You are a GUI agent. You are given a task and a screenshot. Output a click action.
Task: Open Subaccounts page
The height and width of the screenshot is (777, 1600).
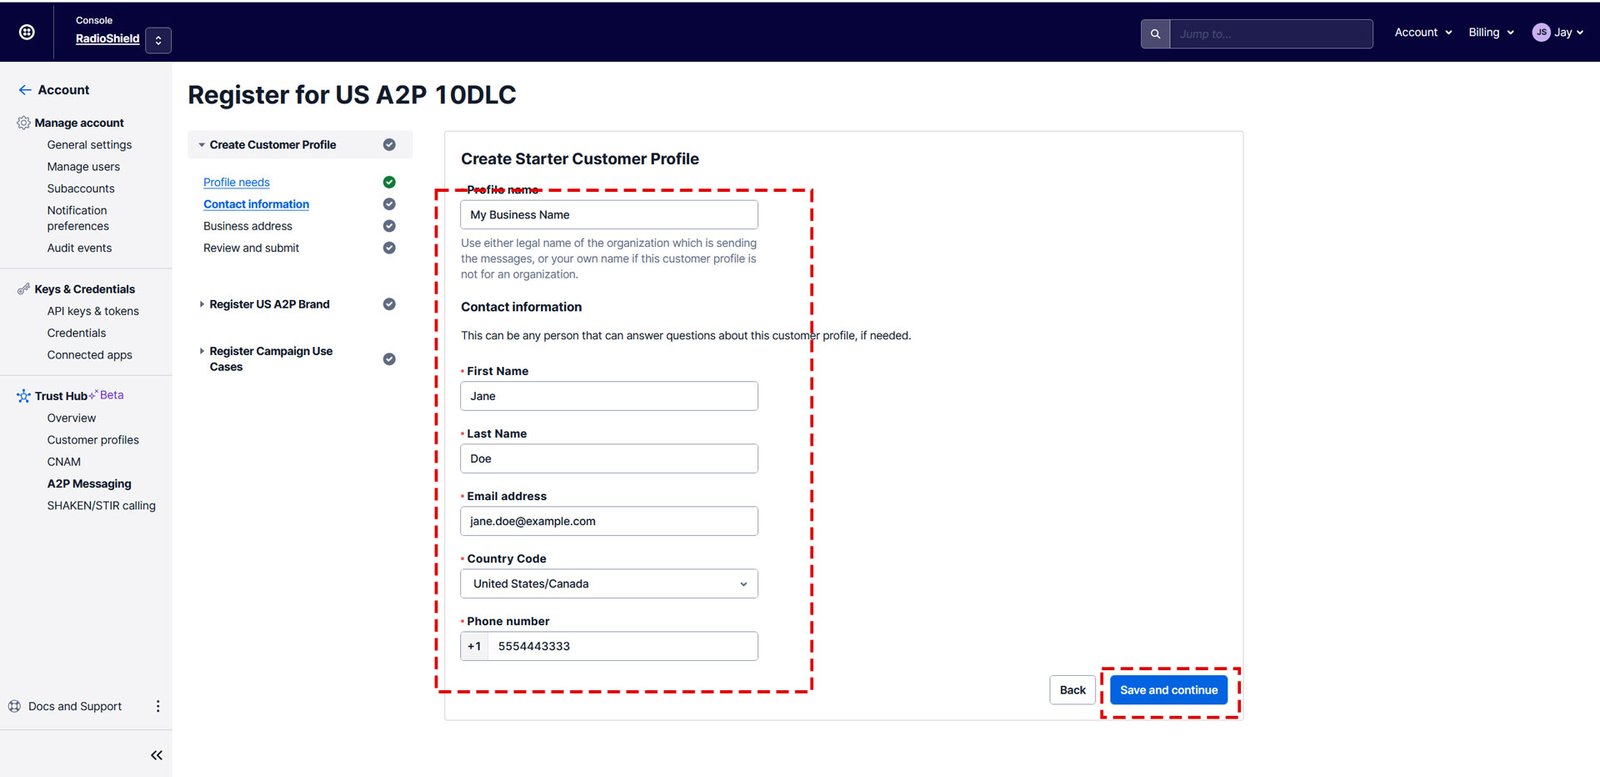(x=81, y=189)
